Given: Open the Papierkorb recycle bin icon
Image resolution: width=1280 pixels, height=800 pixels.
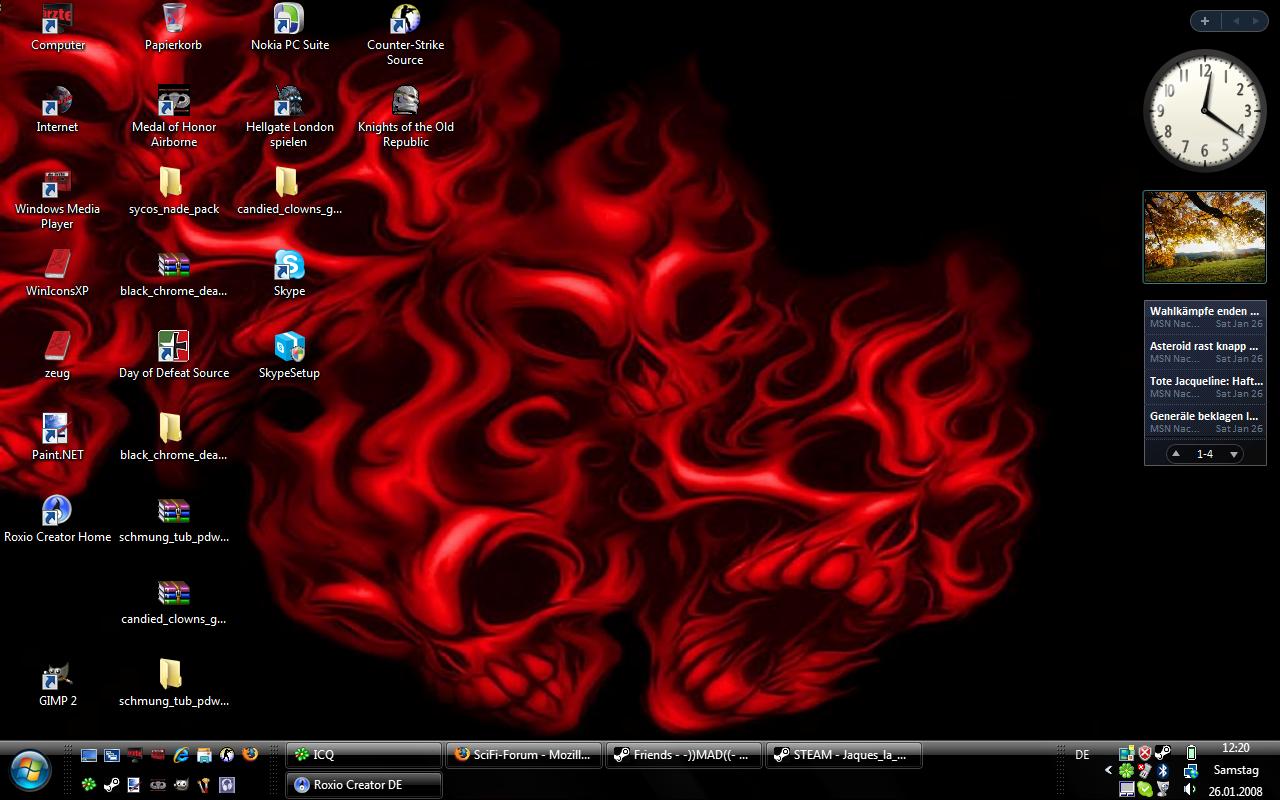Looking at the screenshot, I should coord(173,20).
